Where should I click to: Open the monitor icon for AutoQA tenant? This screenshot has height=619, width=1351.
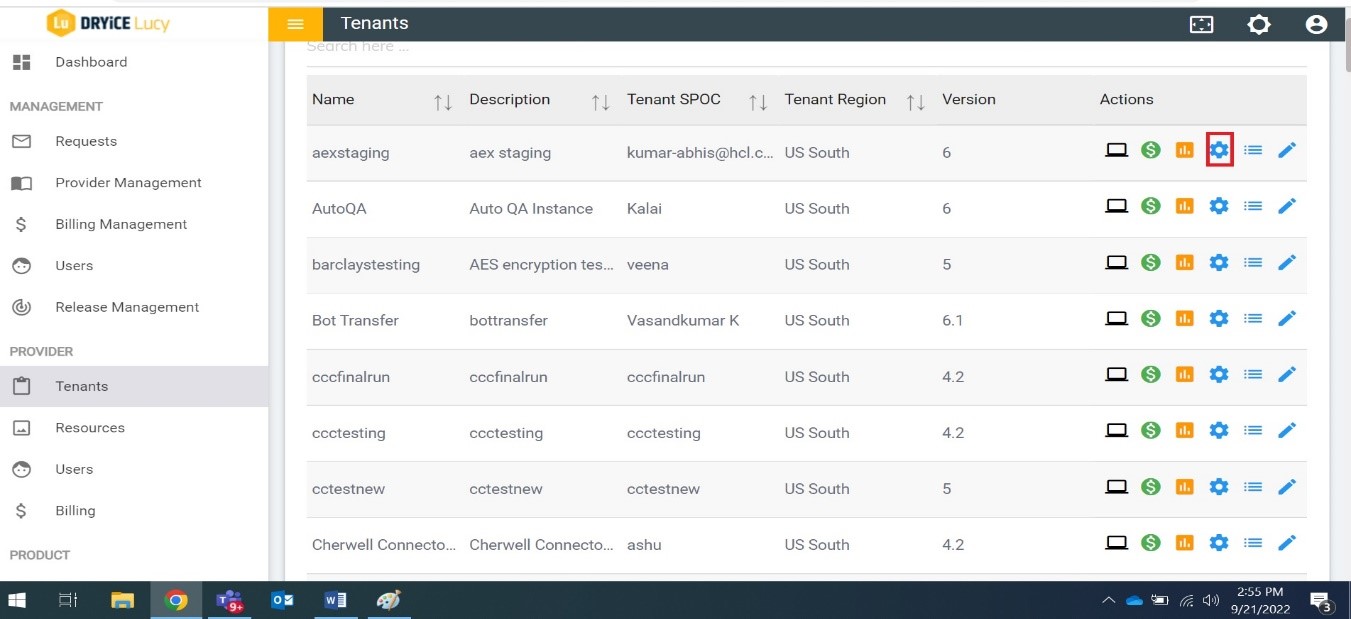1116,206
